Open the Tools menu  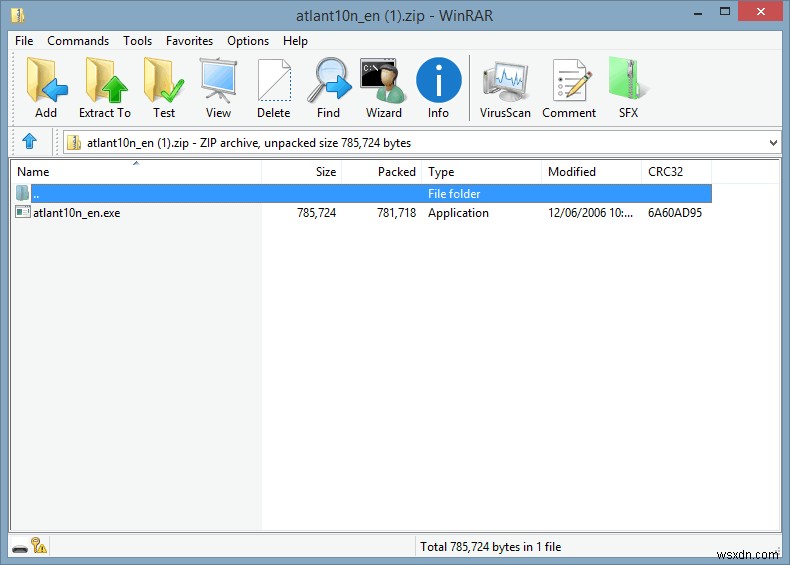click(138, 41)
